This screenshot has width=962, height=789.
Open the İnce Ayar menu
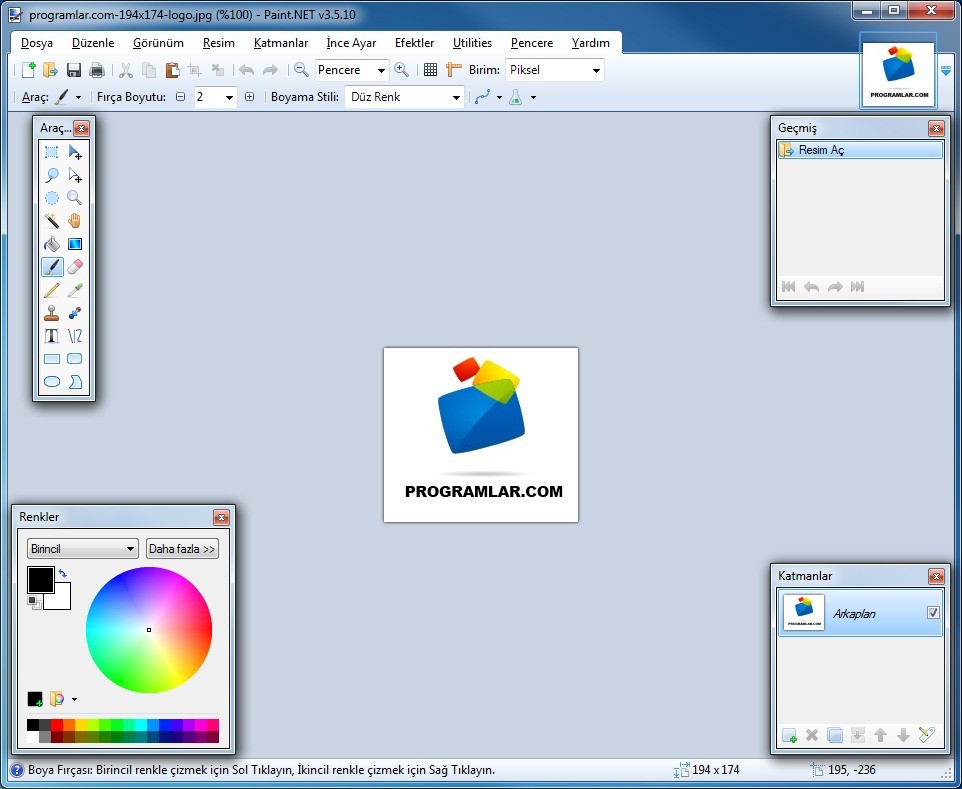point(351,43)
